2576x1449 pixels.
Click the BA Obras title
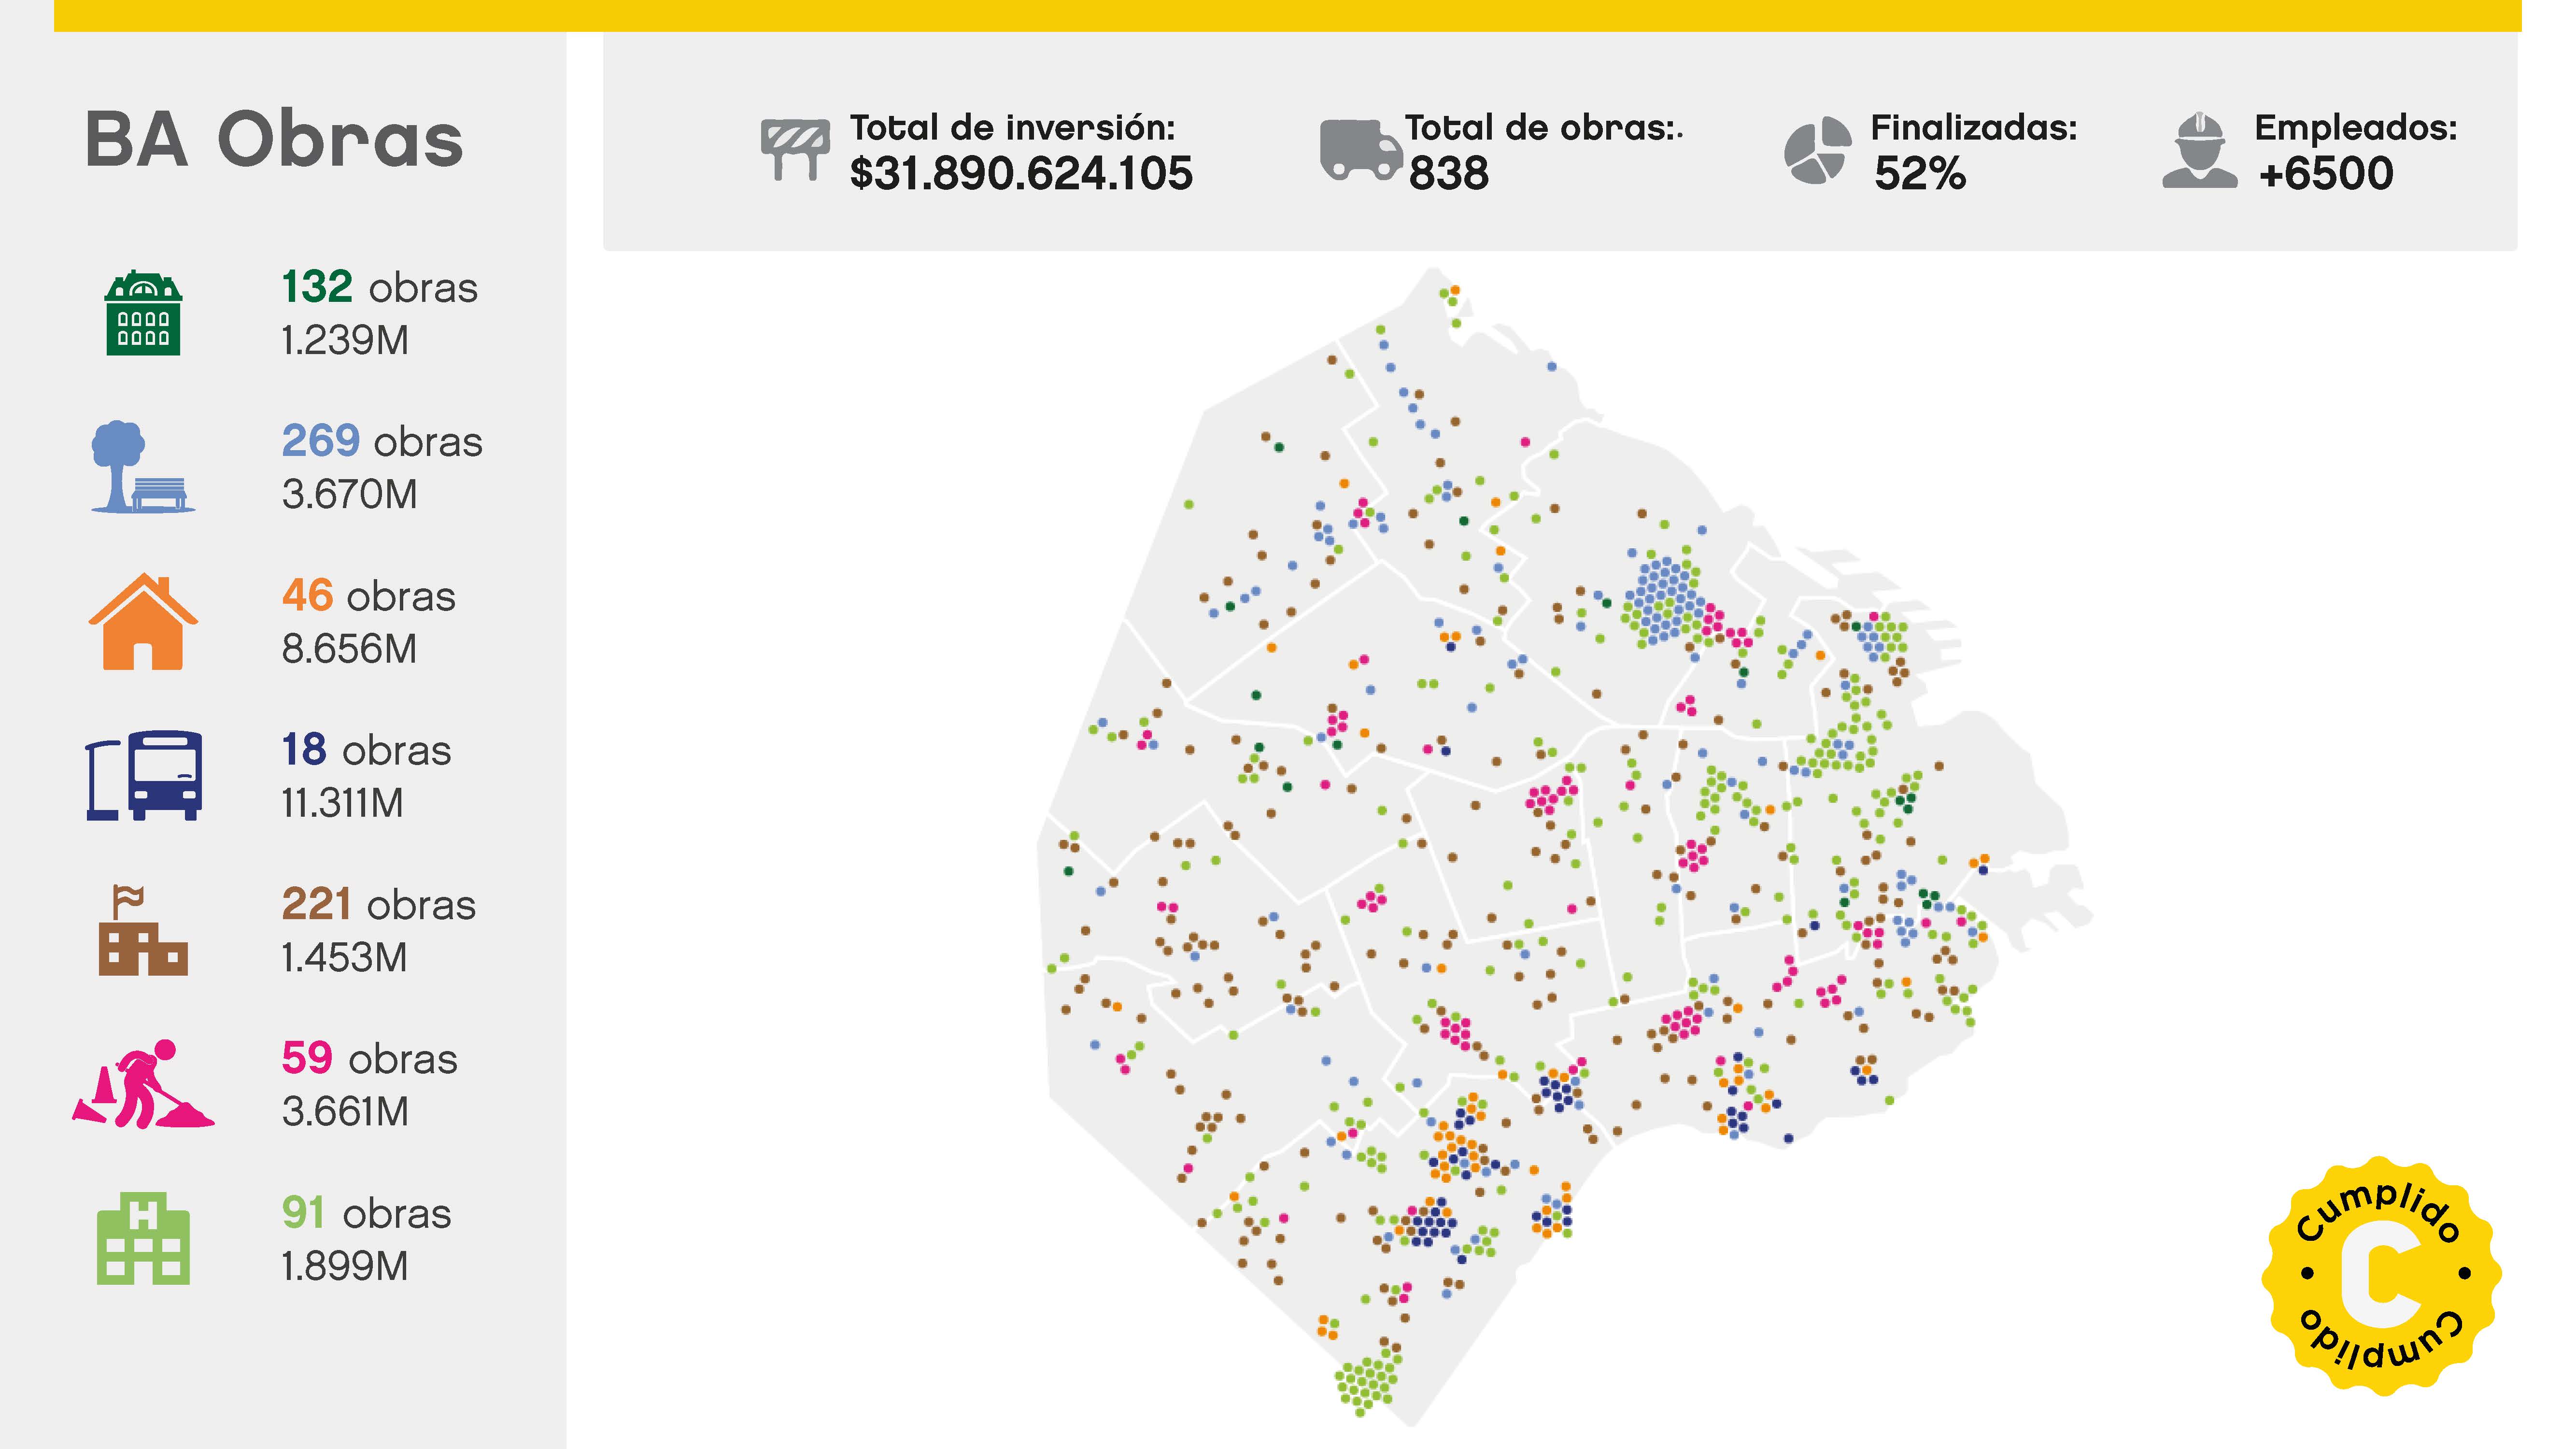click(274, 140)
